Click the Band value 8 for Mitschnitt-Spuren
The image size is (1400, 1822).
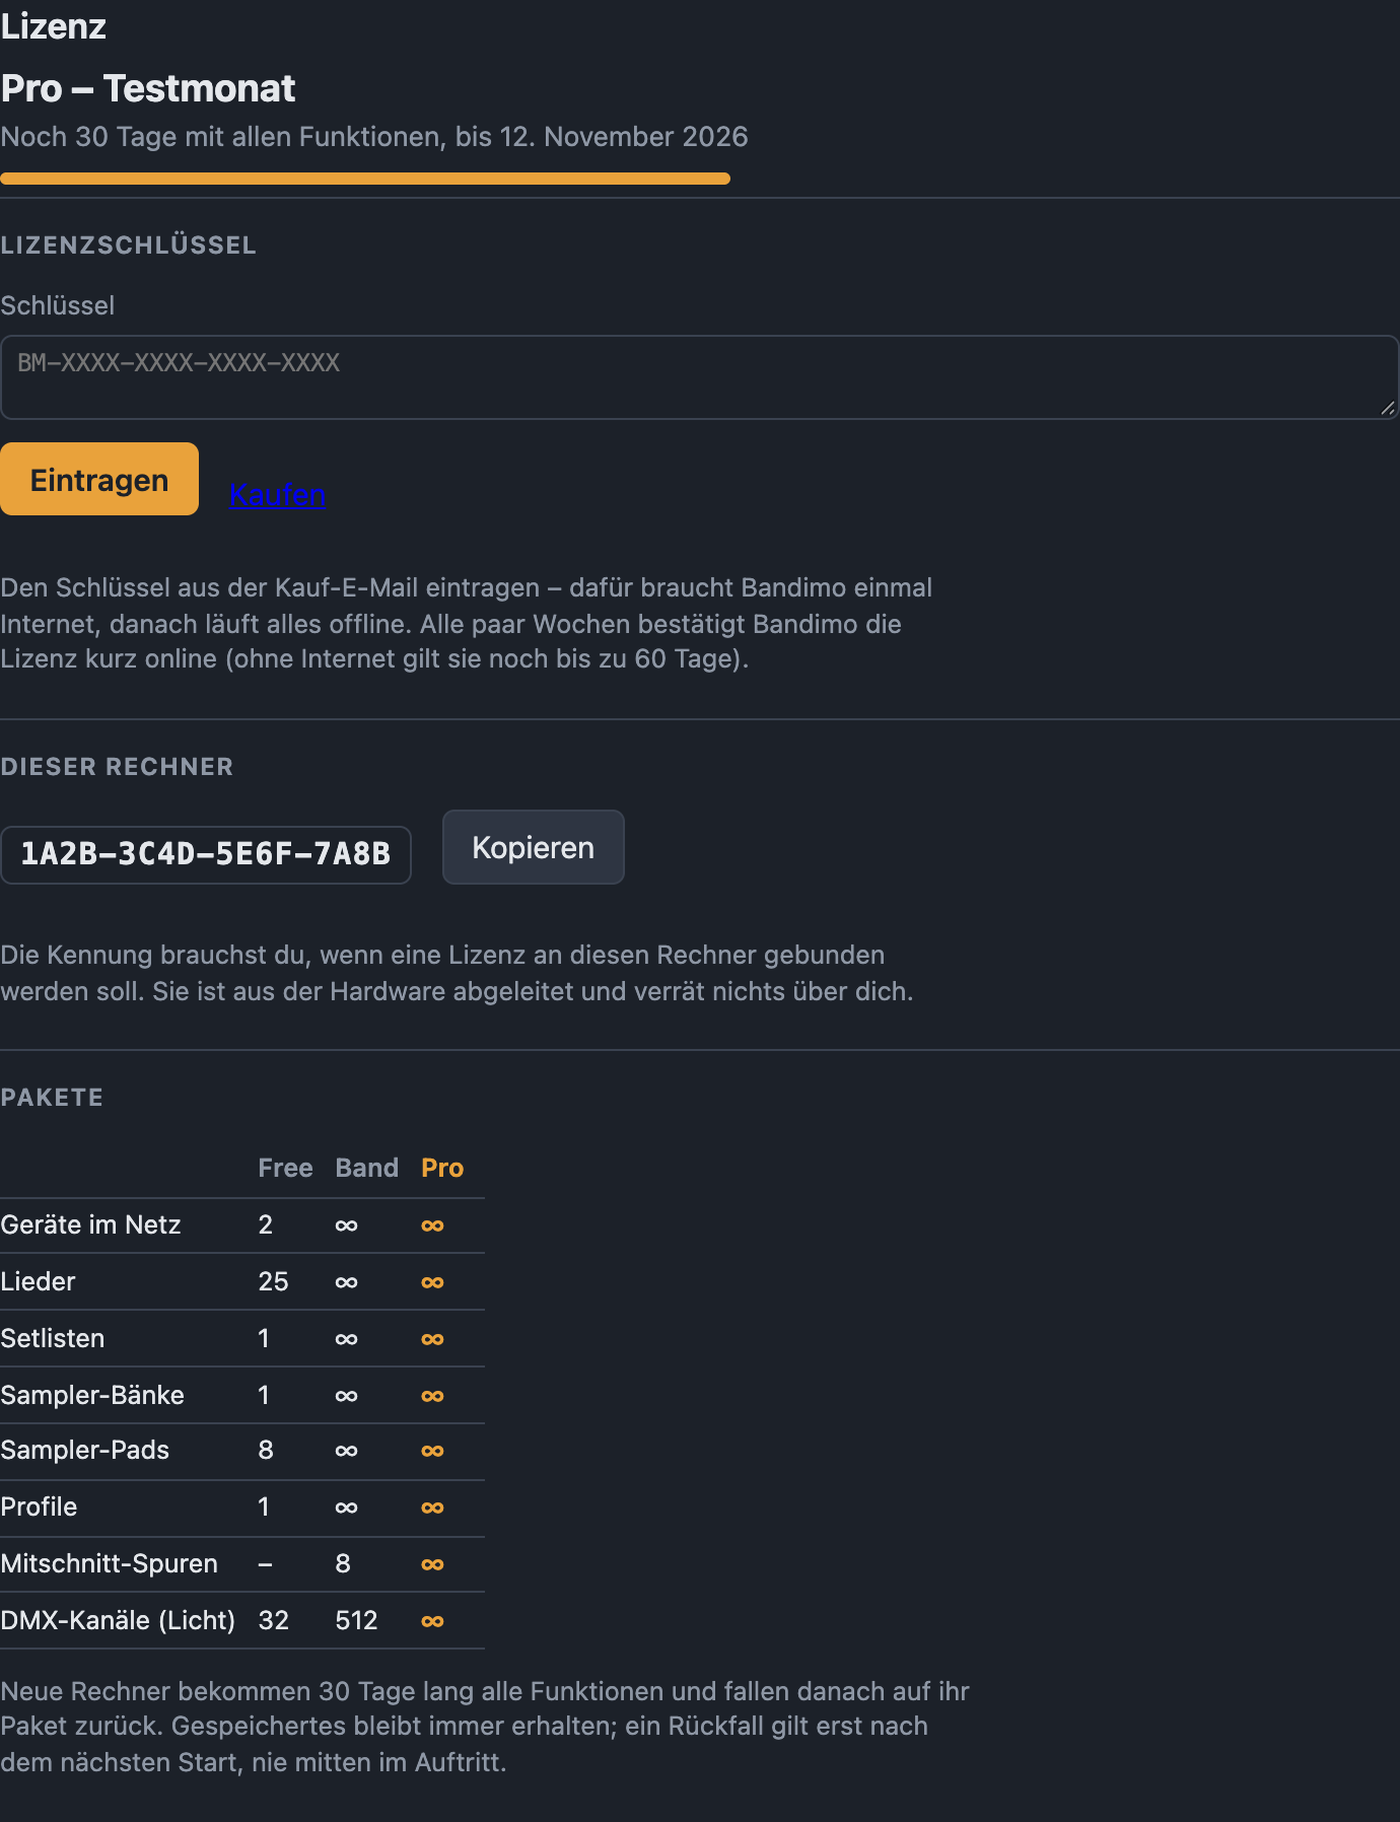click(x=343, y=1564)
